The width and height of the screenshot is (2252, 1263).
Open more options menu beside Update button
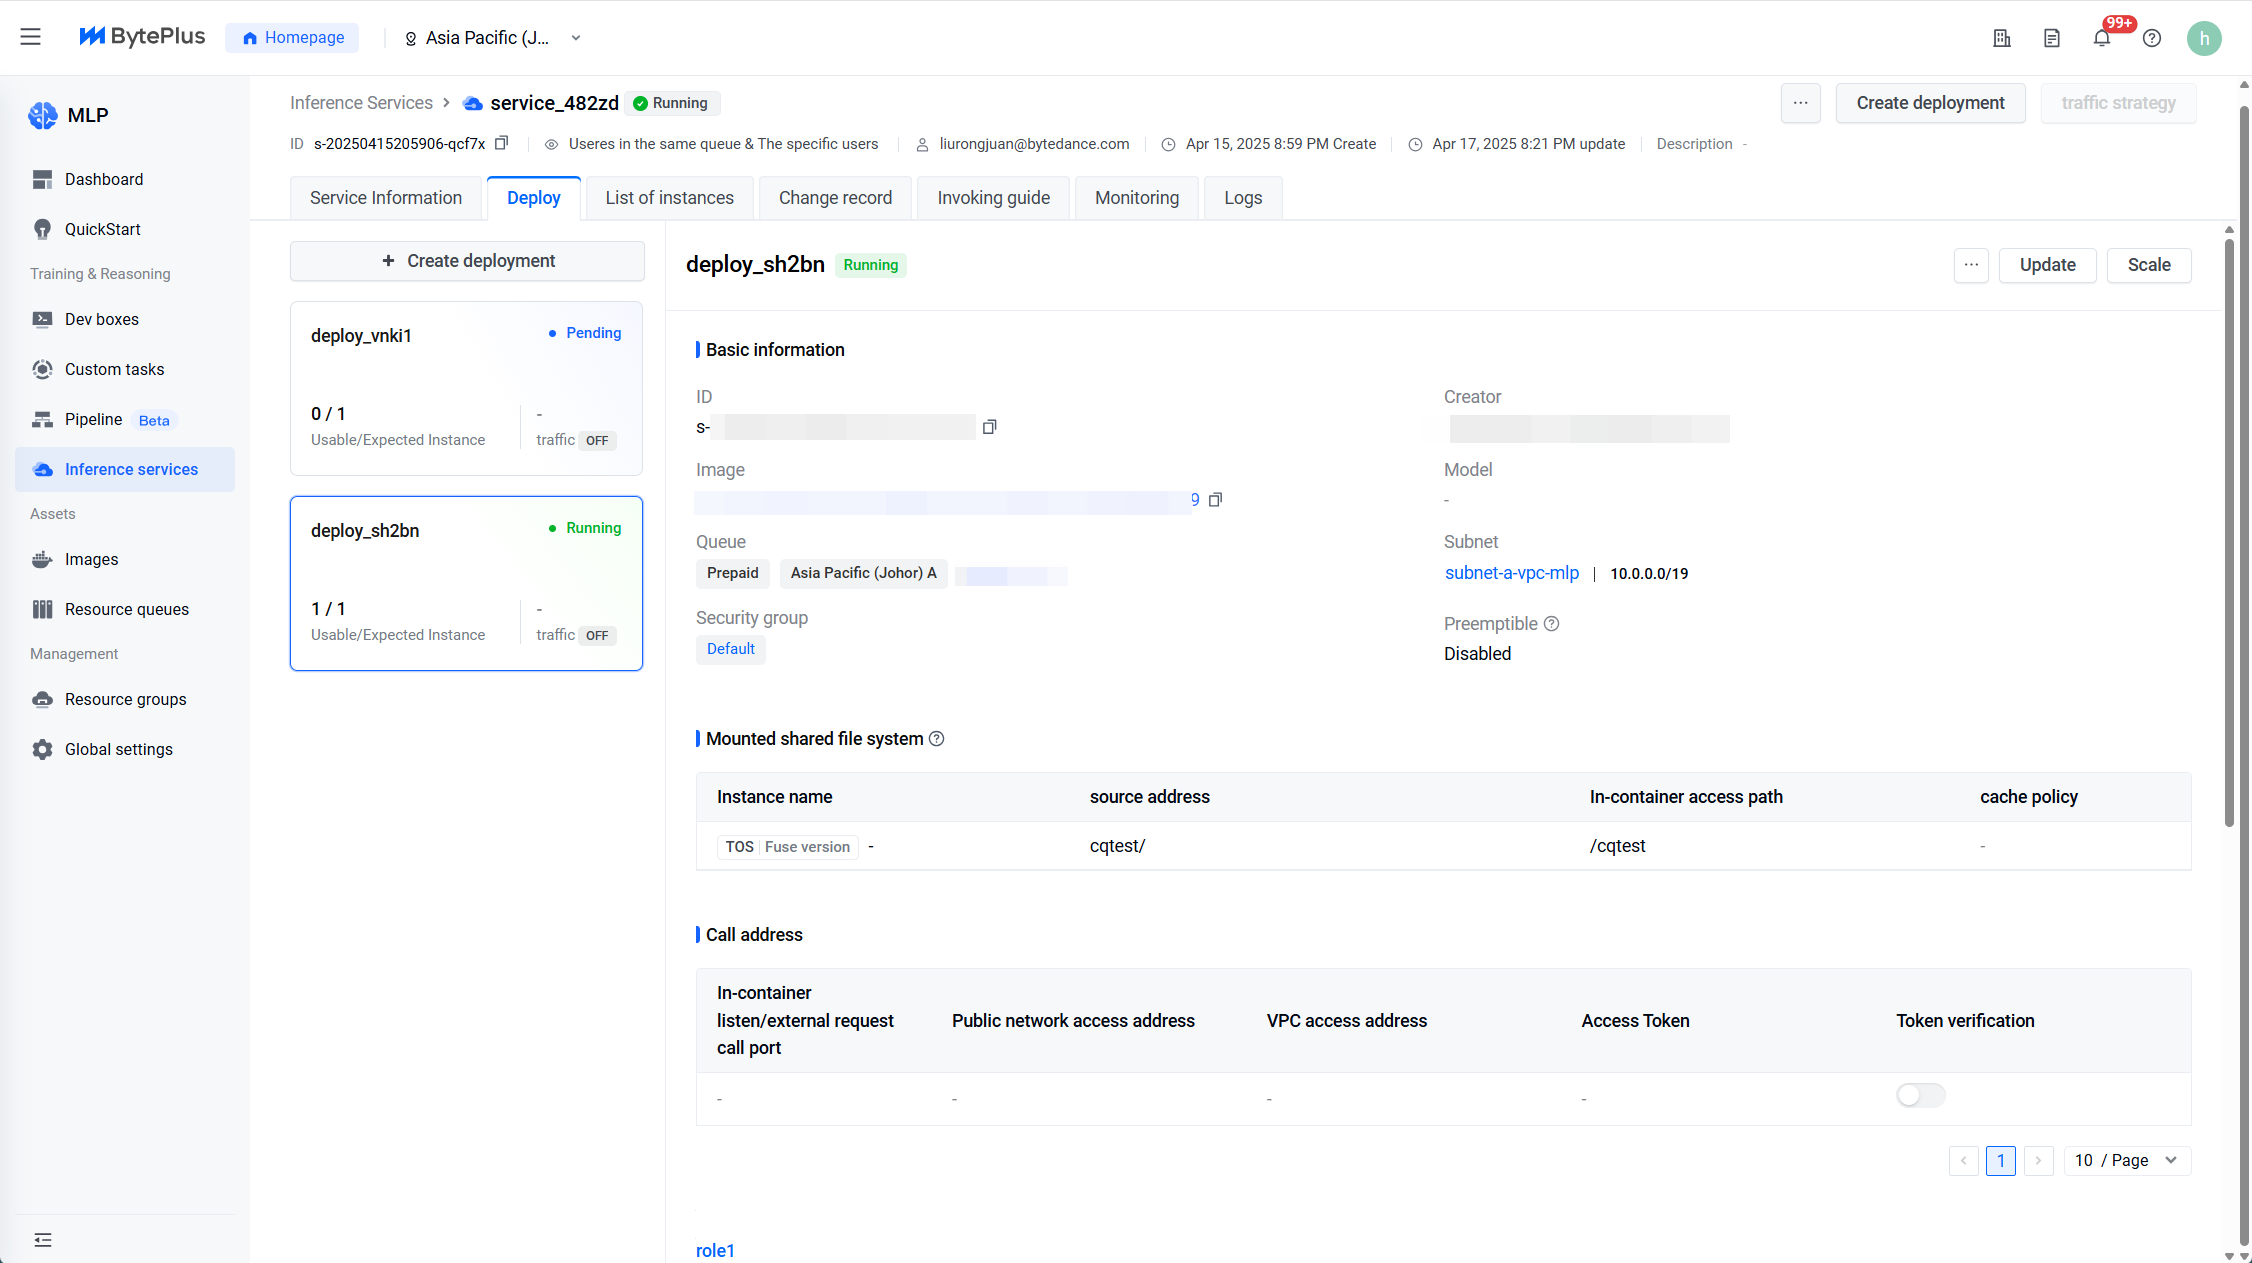[1971, 265]
